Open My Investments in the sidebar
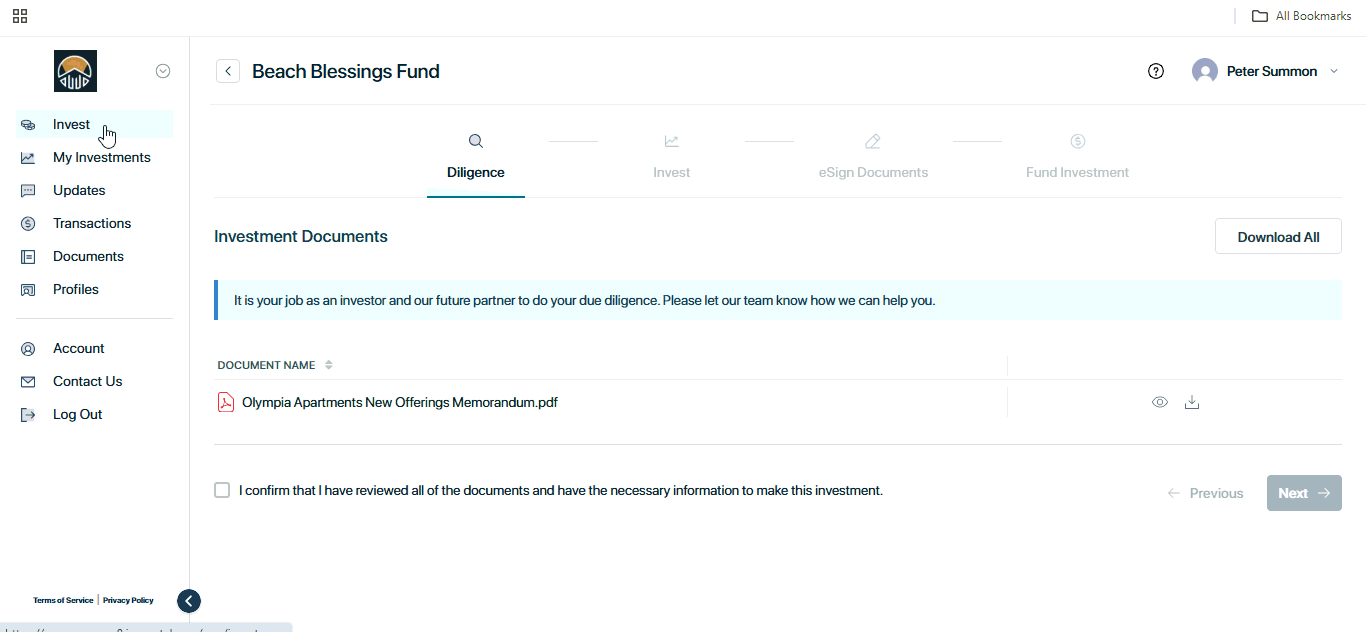 pos(101,157)
